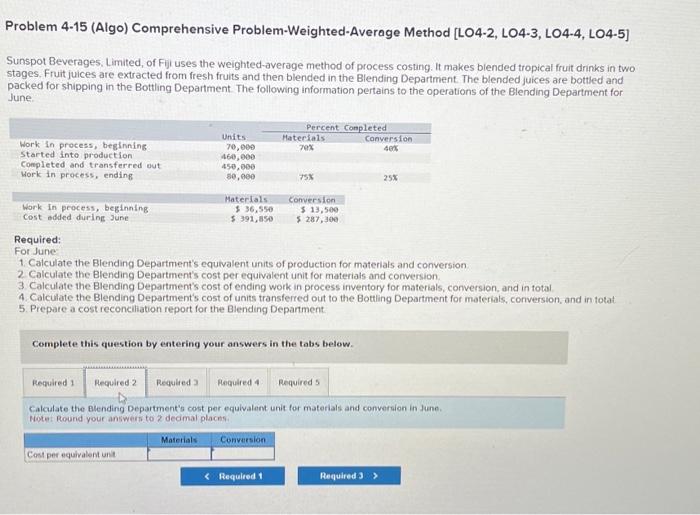700x515 pixels.
Task: Advance with the Required 3 button
Action: coord(349,476)
